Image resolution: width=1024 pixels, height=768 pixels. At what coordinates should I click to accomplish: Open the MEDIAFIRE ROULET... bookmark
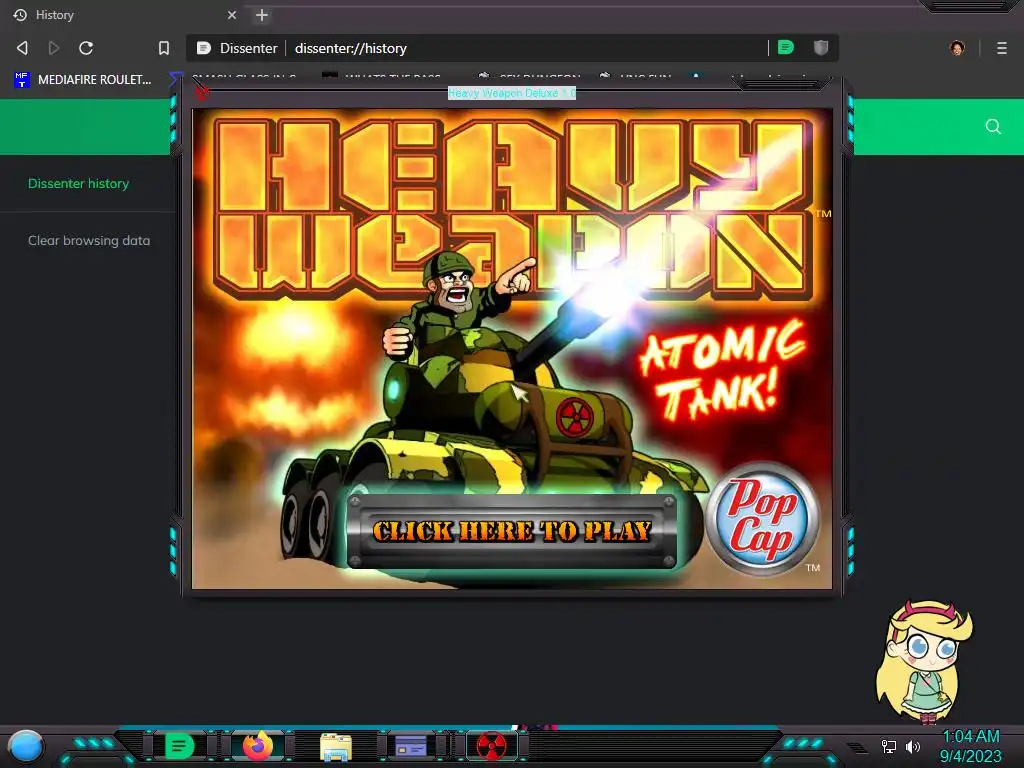83,80
